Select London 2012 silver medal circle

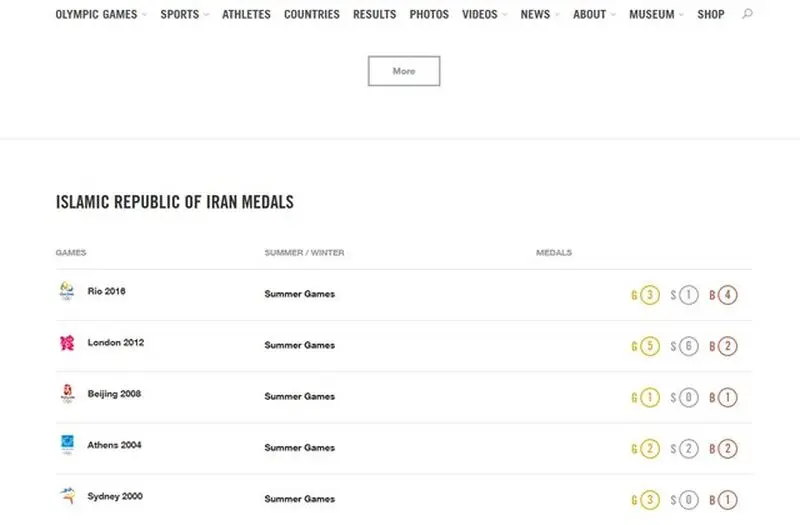point(688,346)
